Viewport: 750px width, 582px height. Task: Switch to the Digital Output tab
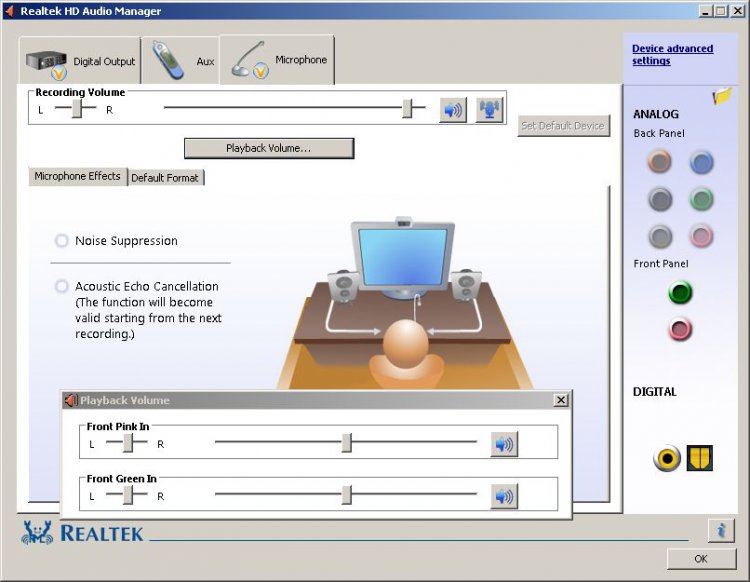coord(80,61)
